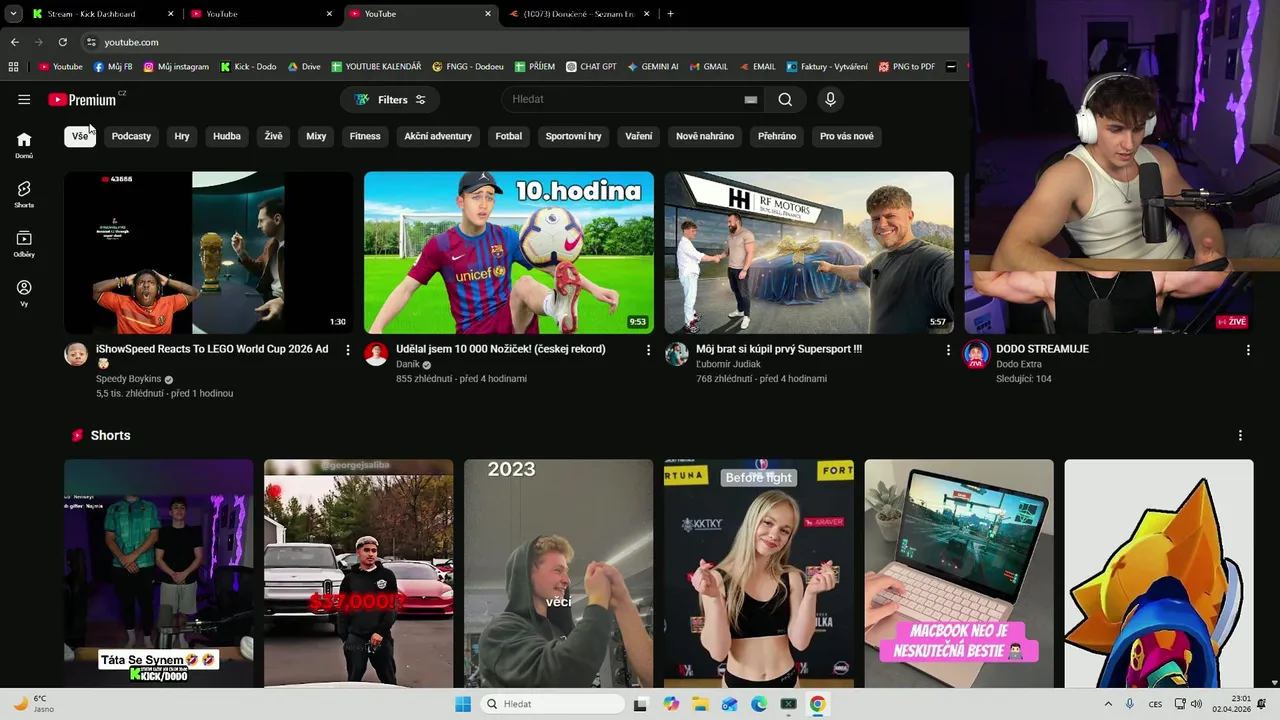Viewport: 1280px width, 720px height.
Task: Open the GEMINI AI bookmark
Action: (x=653, y=67)
